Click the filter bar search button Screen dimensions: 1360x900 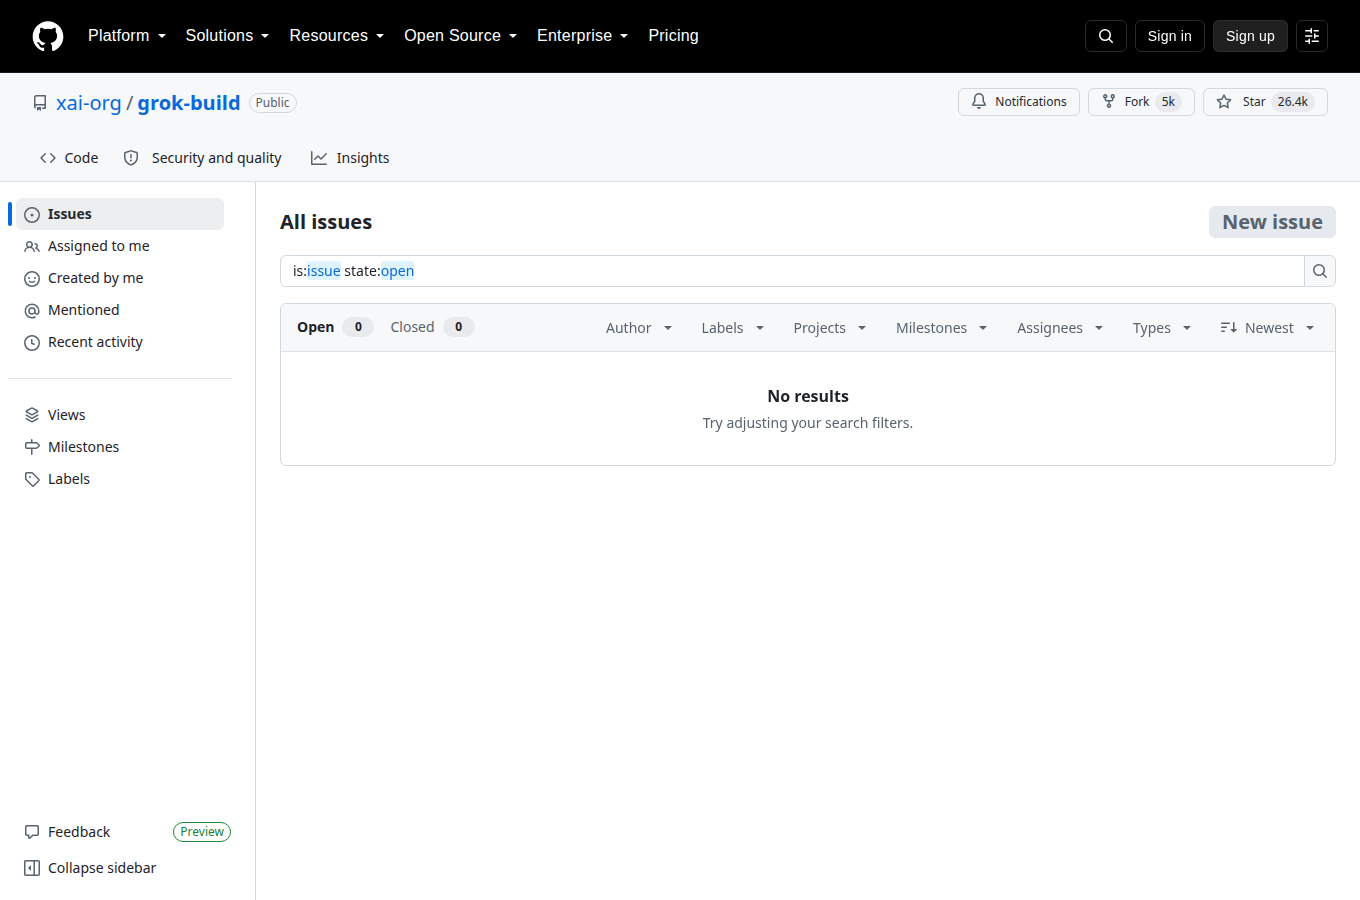1320,271
